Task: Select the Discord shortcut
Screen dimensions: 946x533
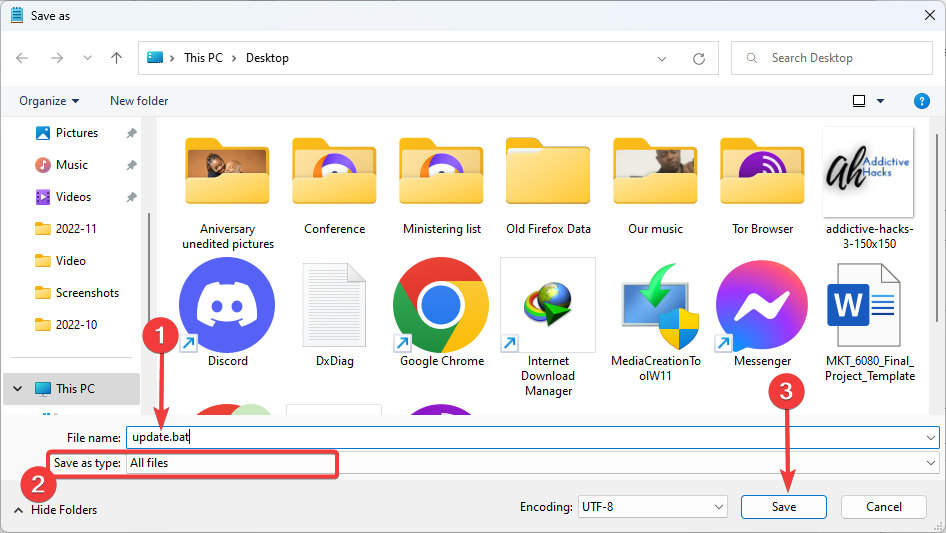Action: [x=227, y=314]
